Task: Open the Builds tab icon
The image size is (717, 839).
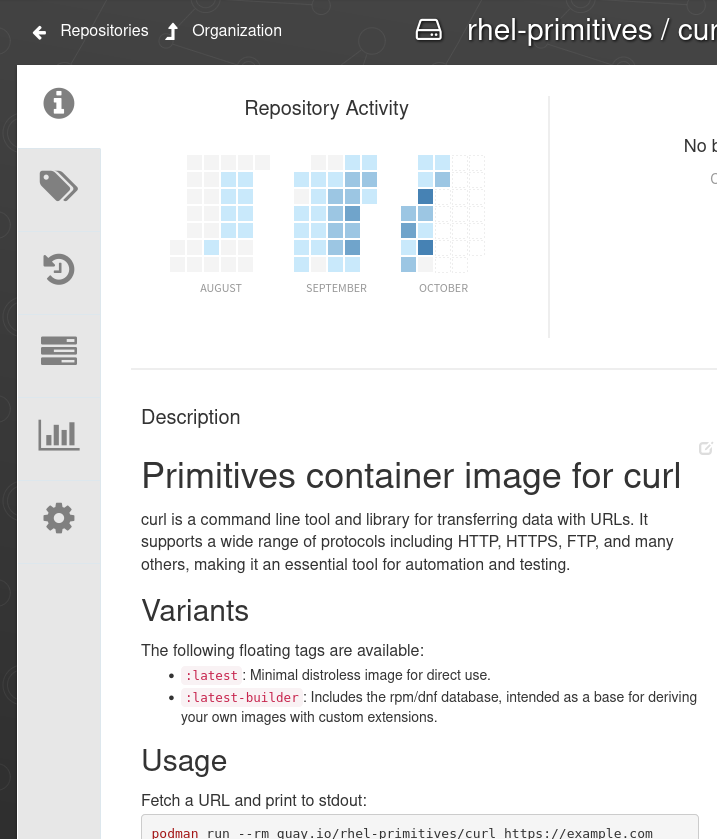Action: click(59, 351)
